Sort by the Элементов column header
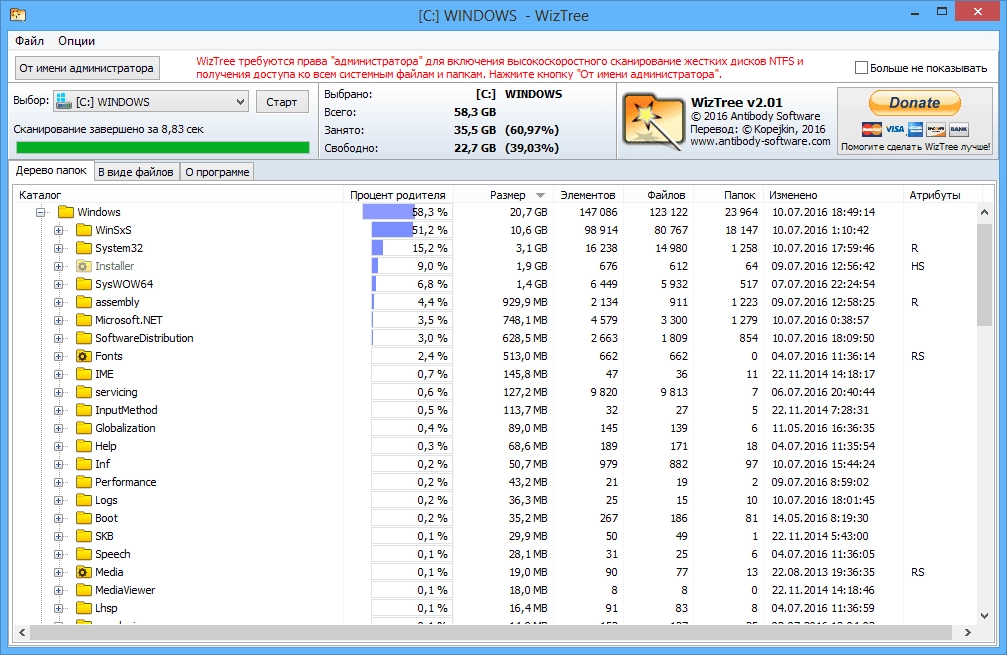Image resolution: width=1007 pixels, height=655 pixels. (587, 195)
